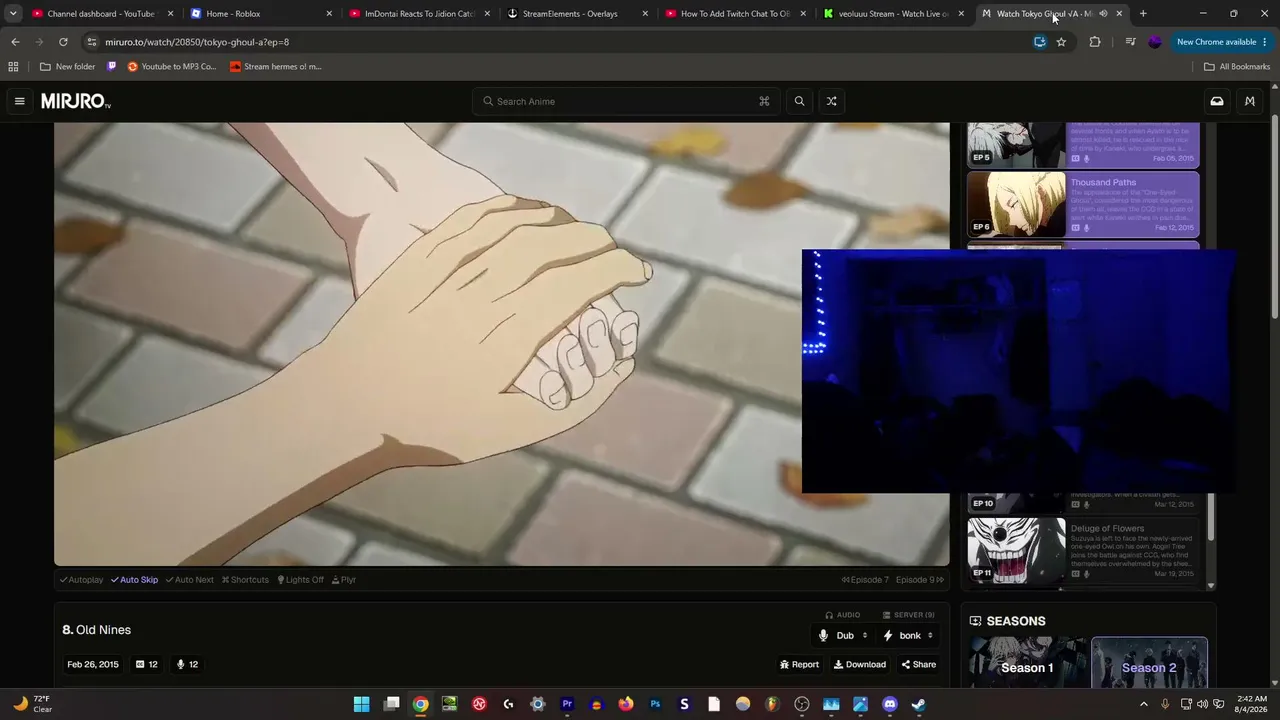
Task: Open the New Chrome available menu
Action: [x=1221, y=42]
